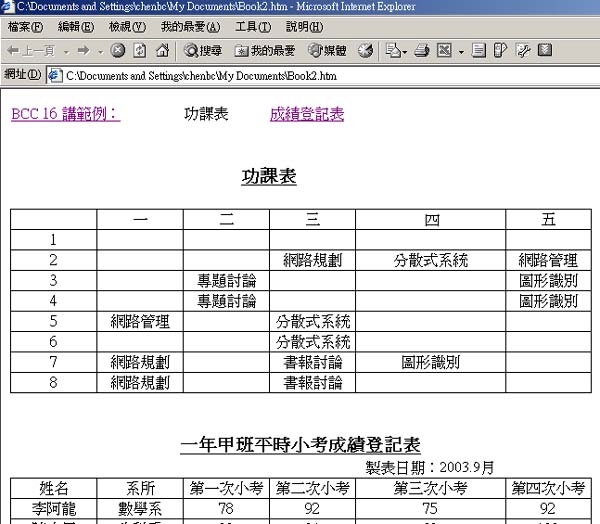Open the 搜尋 search pane
Image resolution: width=600 pixels, height=524 pixels.
(202, 50)
